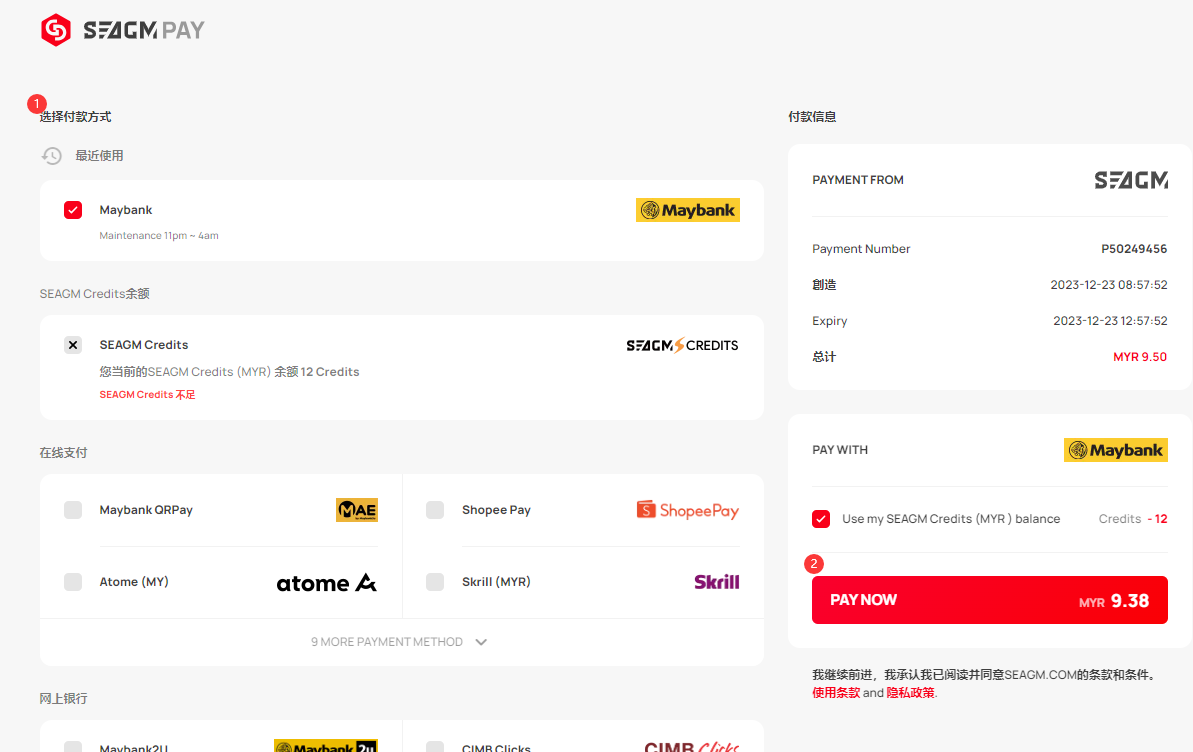Screen dimensions: 1193x752
Task: Click the 12 Credits balance message
Action: (229, 371)
